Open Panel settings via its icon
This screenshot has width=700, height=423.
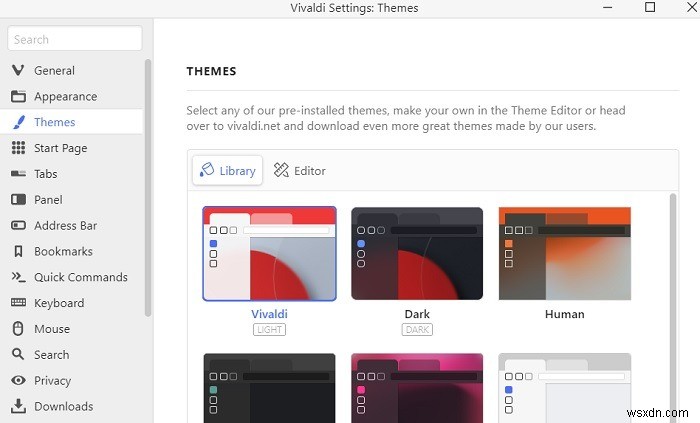pyautogui.click(x=18, y=199)
